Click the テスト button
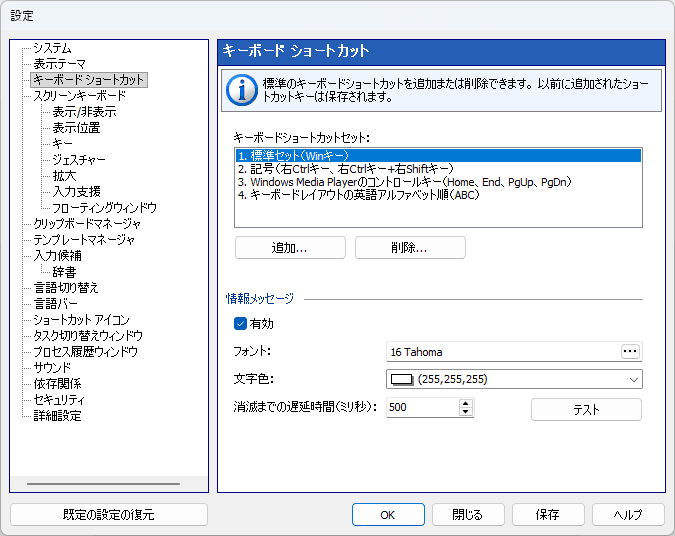The width and height of the screenshot is (675, 536). 586,409
